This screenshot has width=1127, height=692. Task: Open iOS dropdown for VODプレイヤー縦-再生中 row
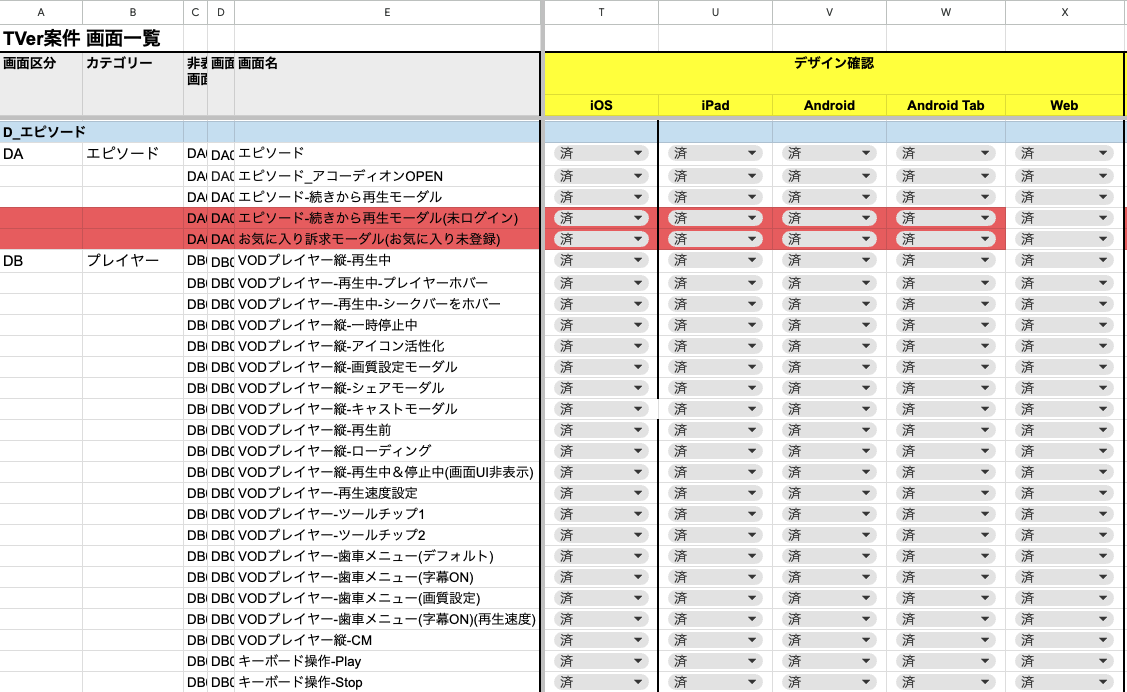(601, 260)
